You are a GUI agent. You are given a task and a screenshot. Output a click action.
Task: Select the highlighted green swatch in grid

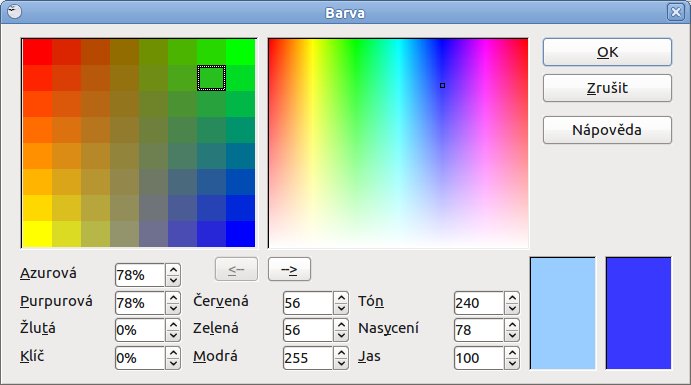coord(212,78)
